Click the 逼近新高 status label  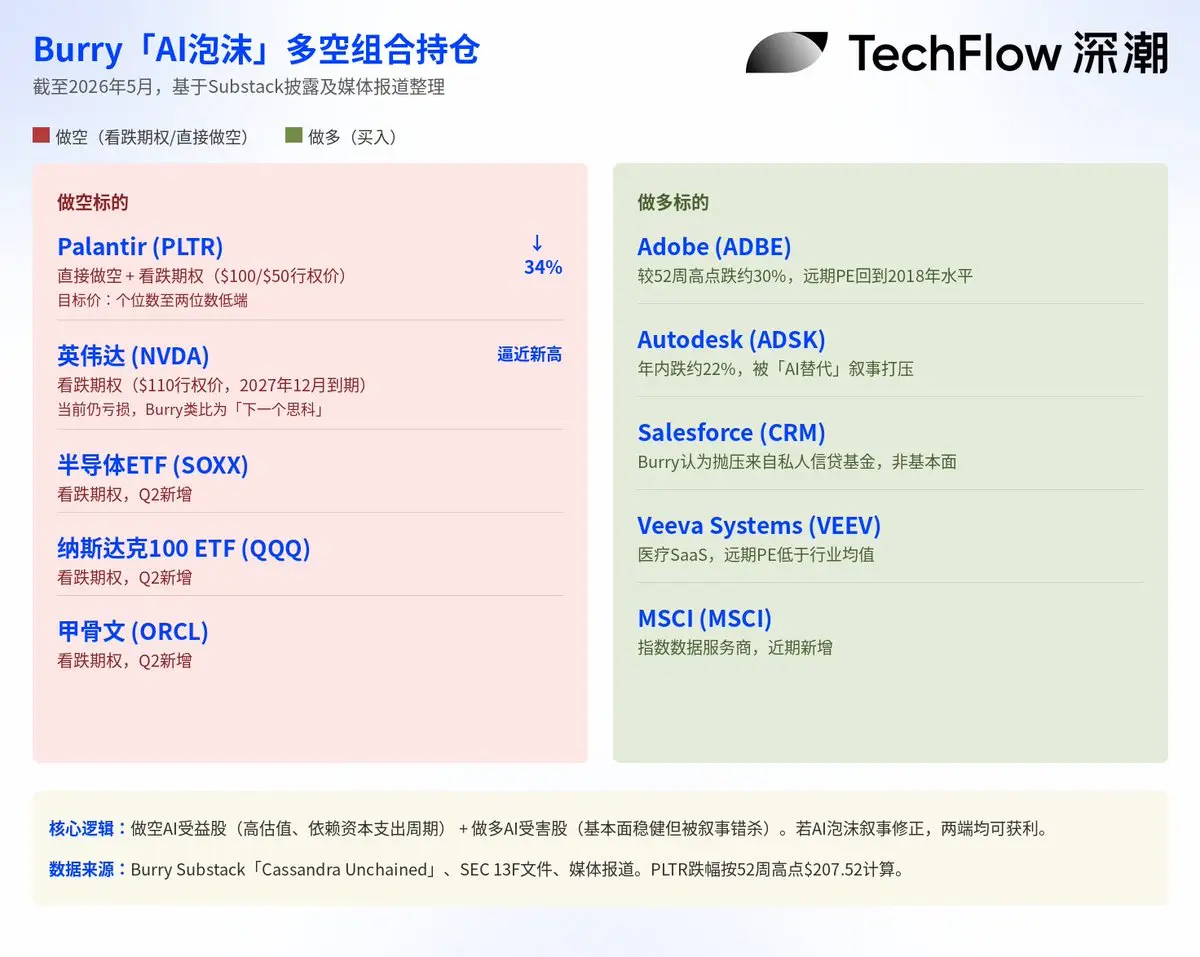pos(530,354)
